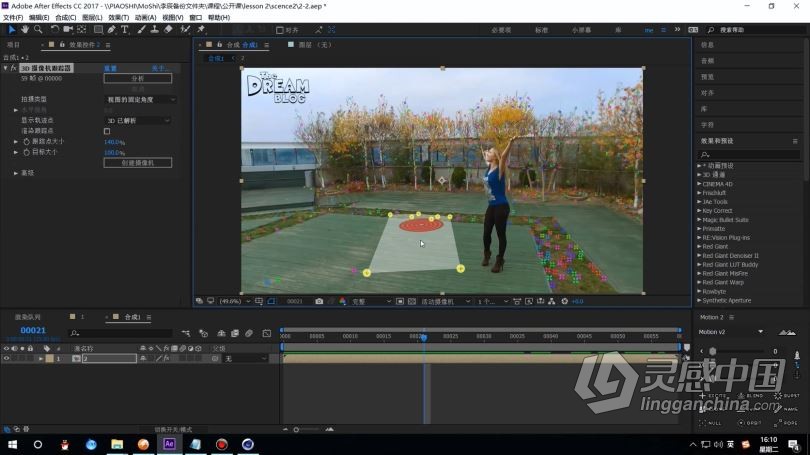810x455 pixels.
Task: Open the viewer magnification dropdown
Action: (x=235, y=301)
